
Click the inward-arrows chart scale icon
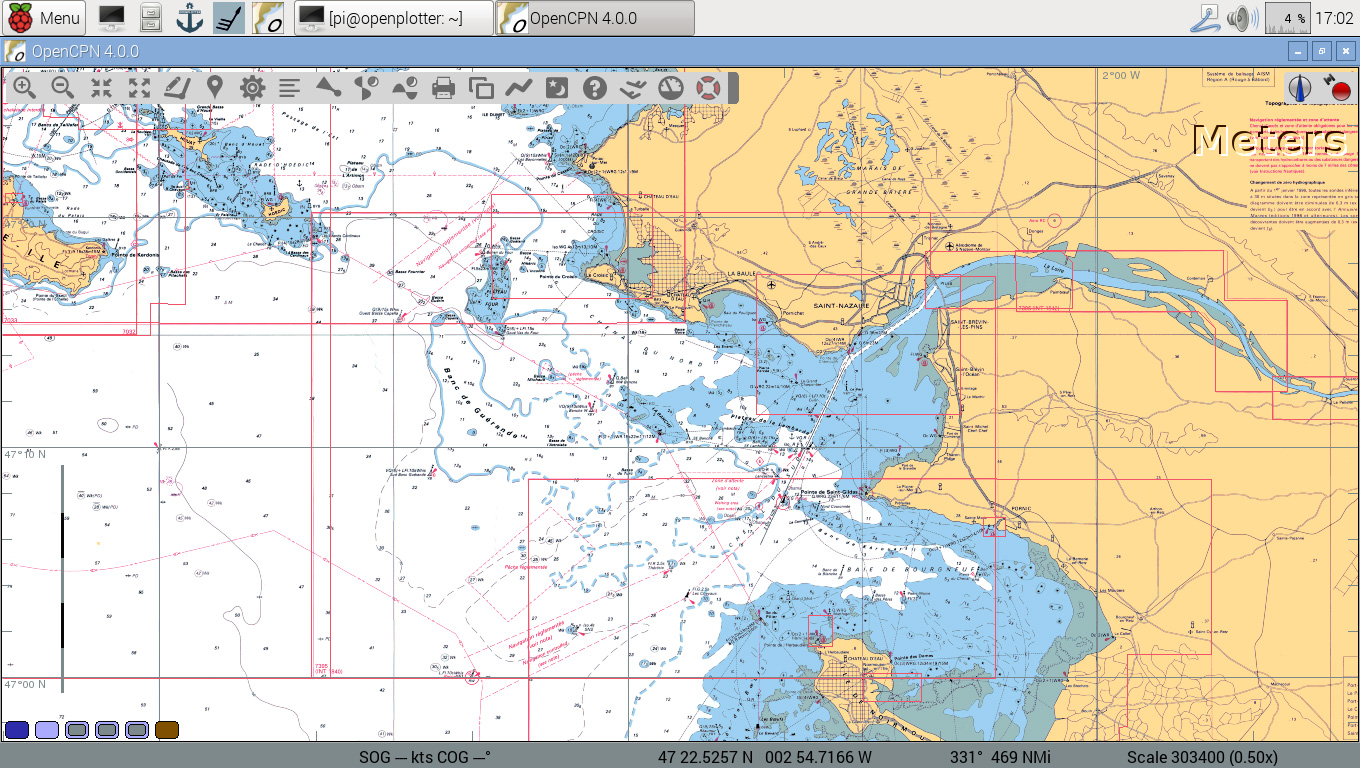coord(101,88)
